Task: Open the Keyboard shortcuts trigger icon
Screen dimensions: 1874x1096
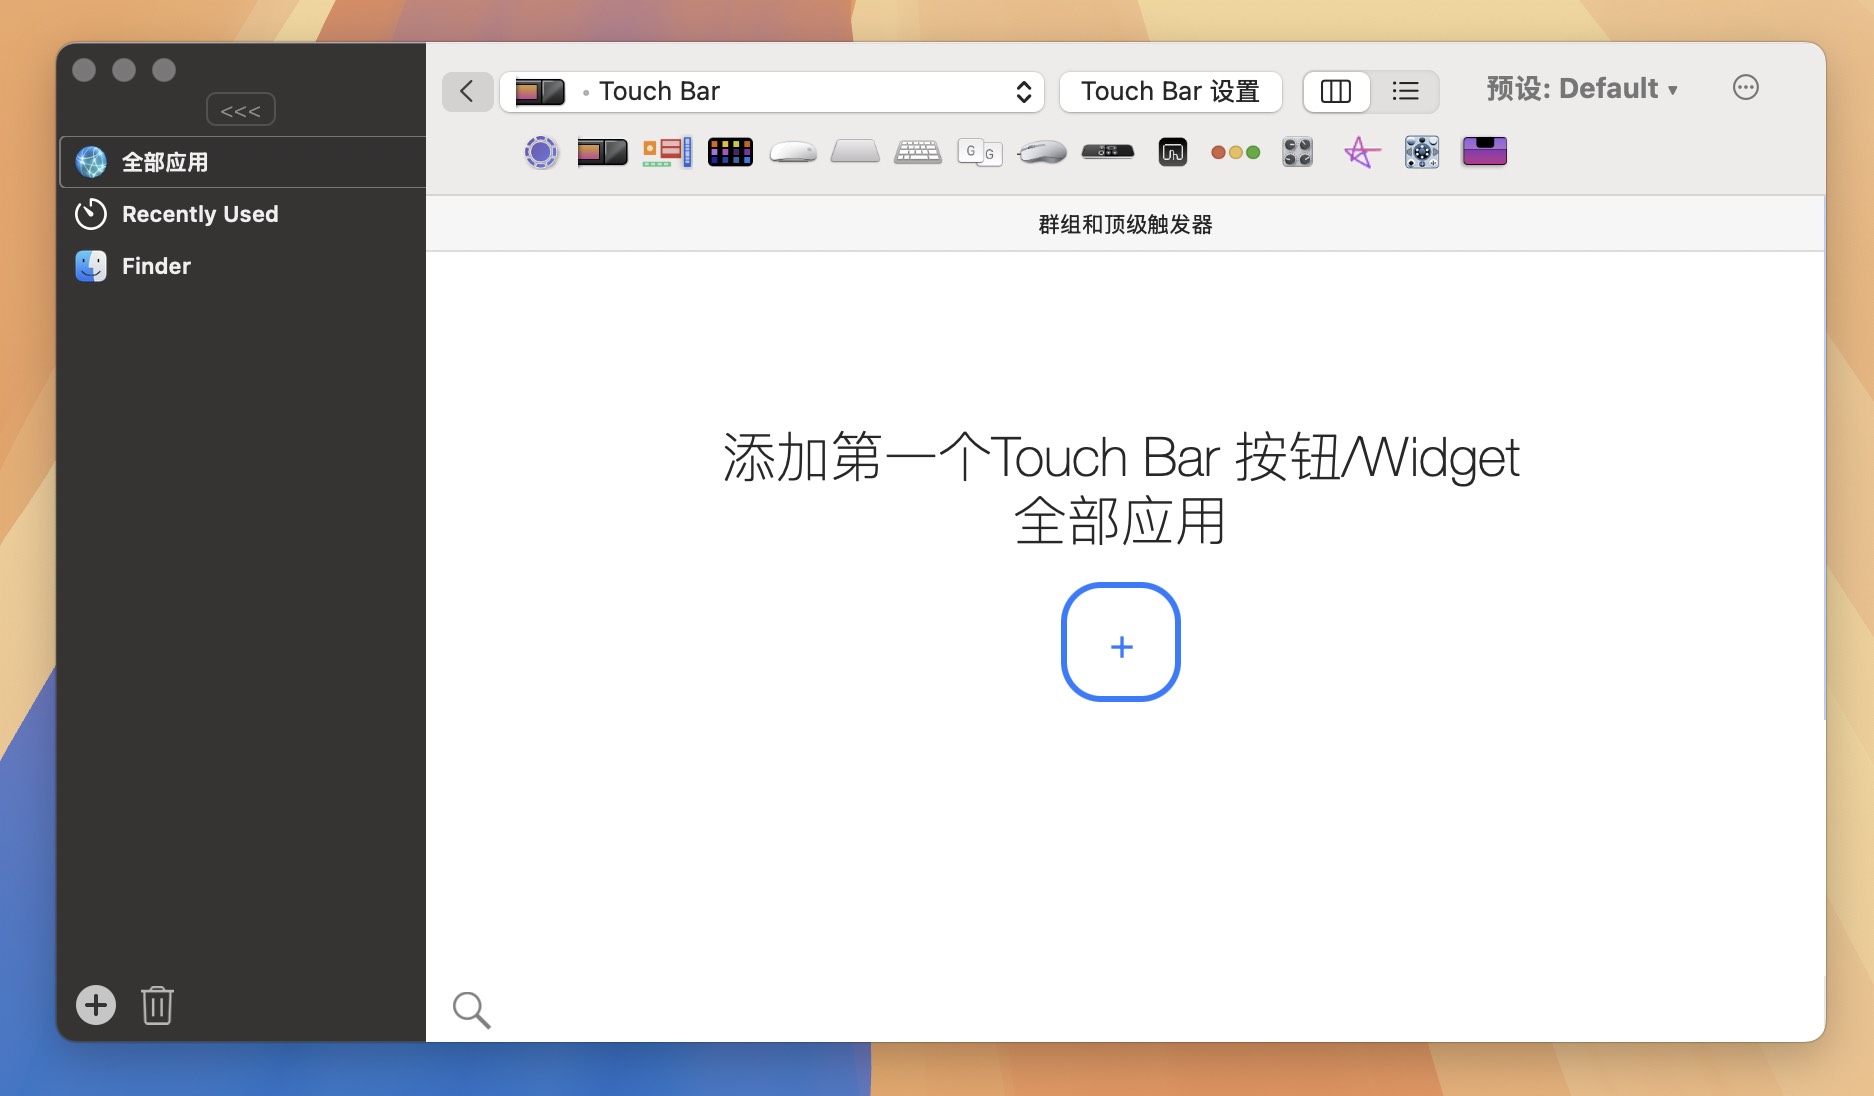Action: click(x=917, y=152)
